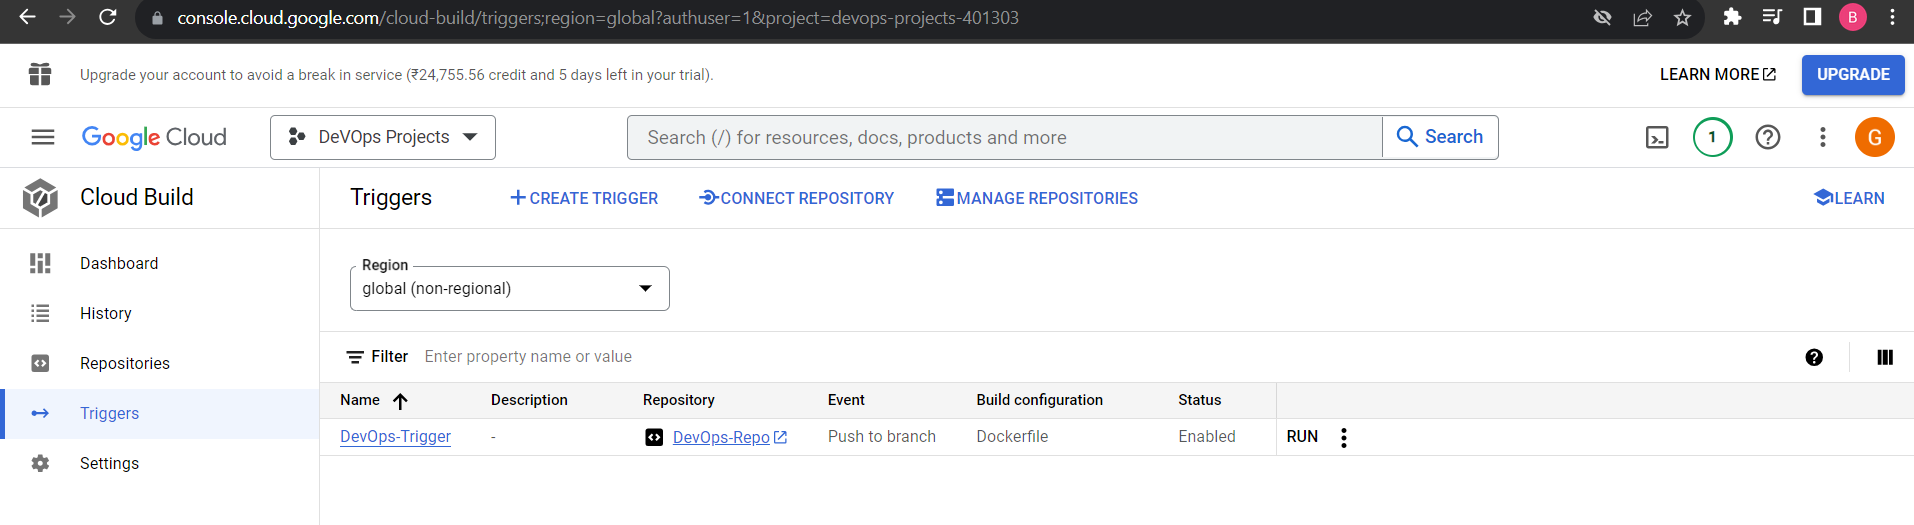Viewport: 1914px width, 525px height.
Task: Open the Google account avatar G
Action: tap(1875, 137)
